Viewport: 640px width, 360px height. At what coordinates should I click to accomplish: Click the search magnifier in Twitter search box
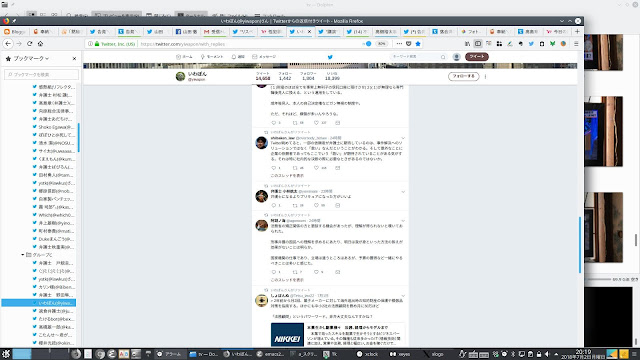tap(443, 57)
